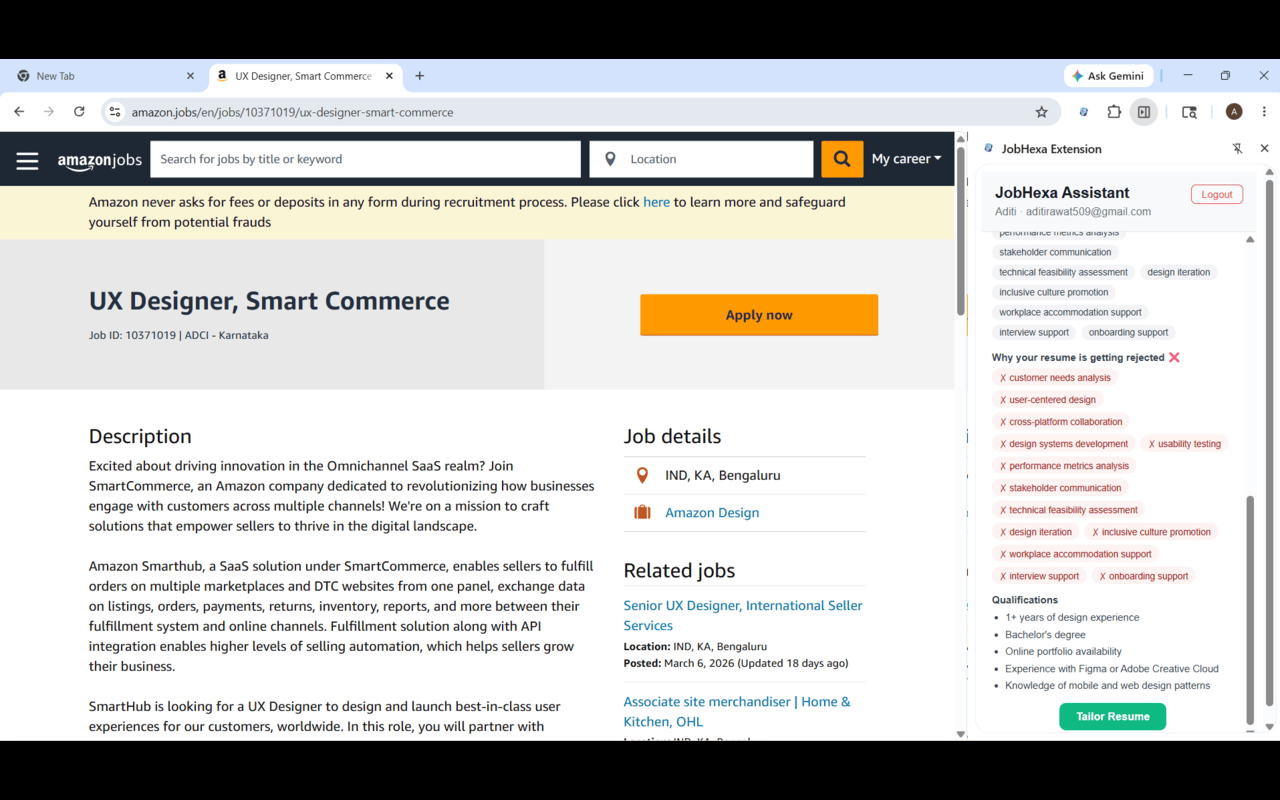Click the 'cross-platform collaboration' rejected tag

coord(1061,422)
